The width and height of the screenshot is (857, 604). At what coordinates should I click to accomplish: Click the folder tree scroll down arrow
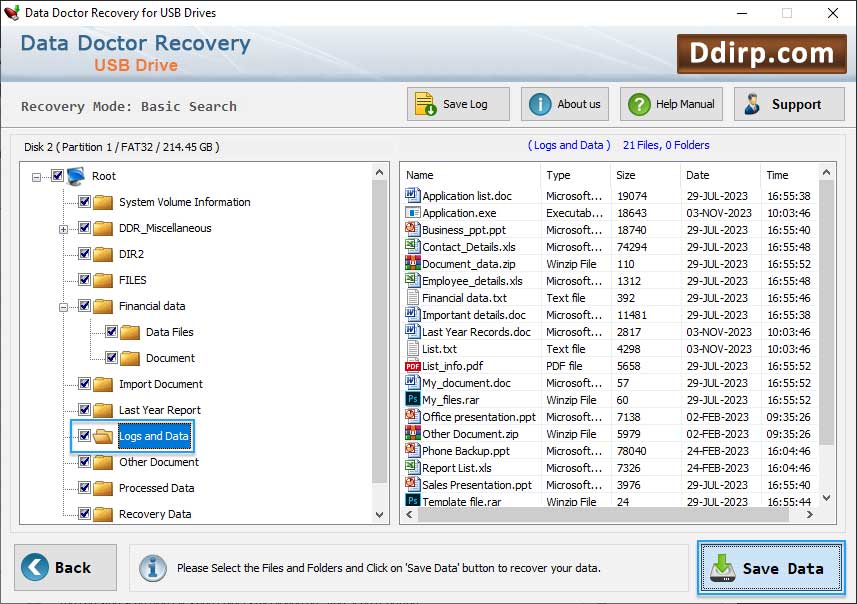pyautogui.click(x=379, y=514)
